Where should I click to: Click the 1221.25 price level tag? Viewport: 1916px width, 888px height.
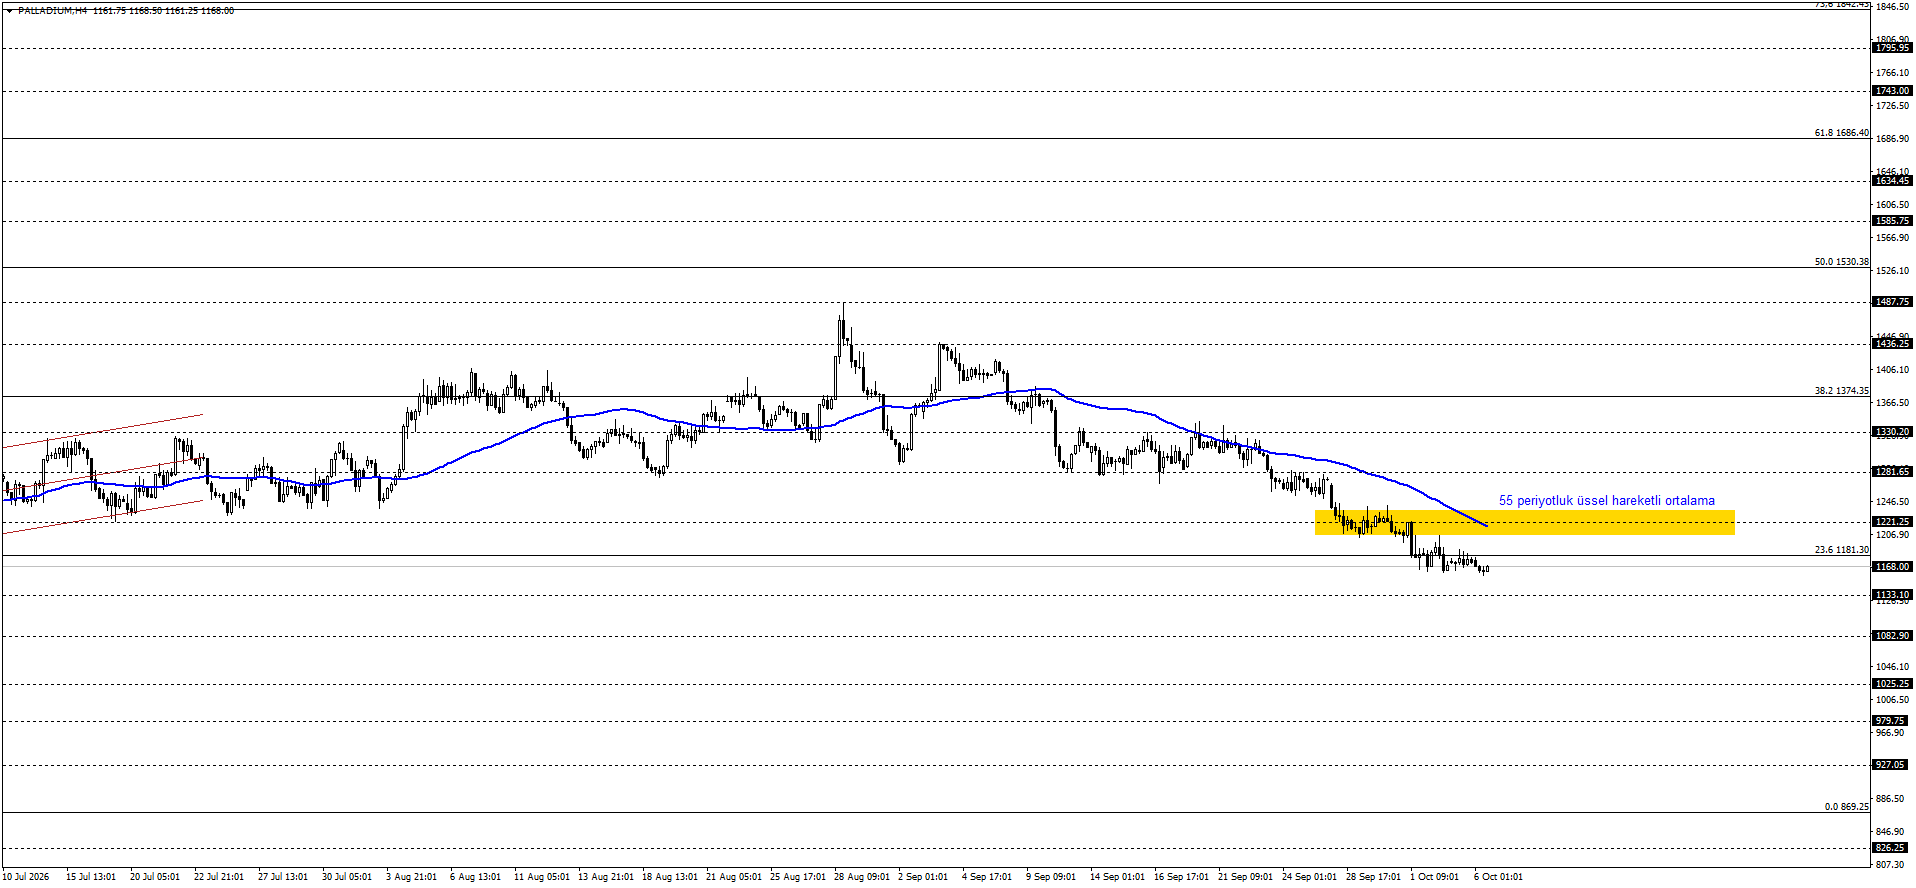[1892, 522]
